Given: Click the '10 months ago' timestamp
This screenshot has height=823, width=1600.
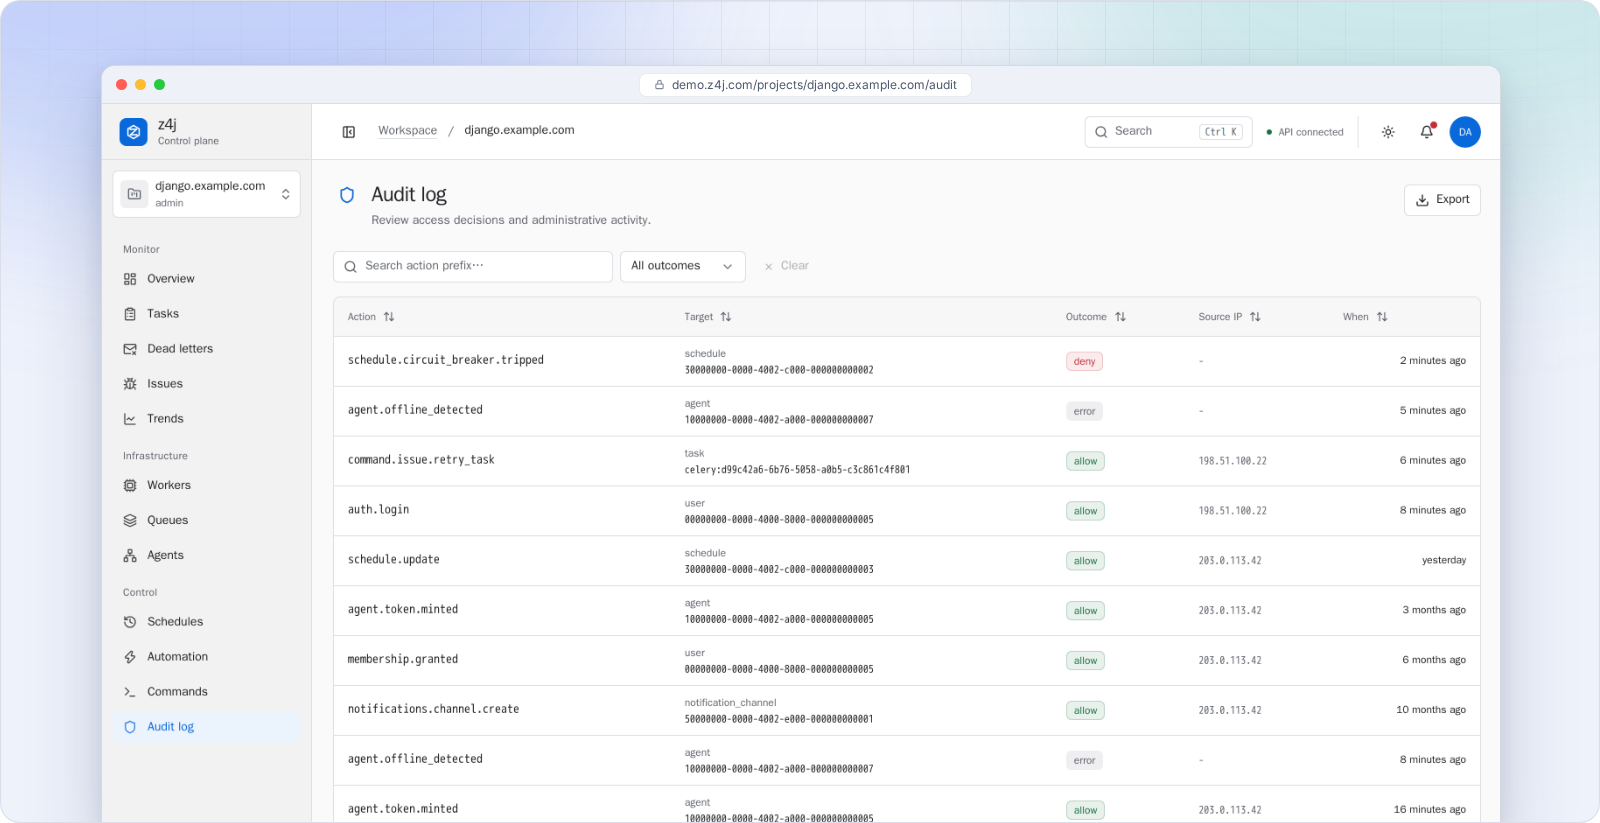Looking at the screenshot, I should (1431, 710).
